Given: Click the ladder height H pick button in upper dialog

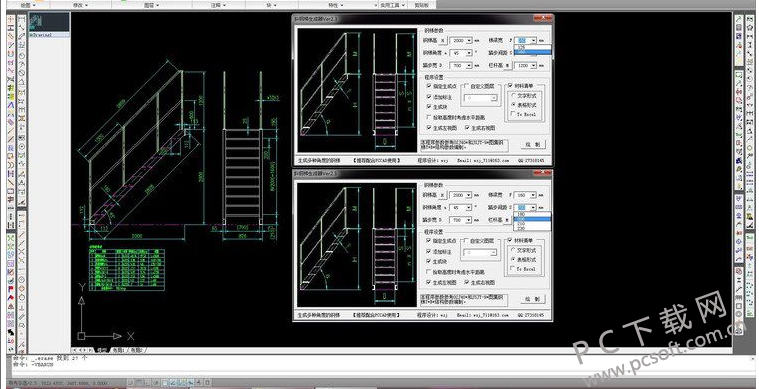Looking at the screenshot, I should 442,41.
